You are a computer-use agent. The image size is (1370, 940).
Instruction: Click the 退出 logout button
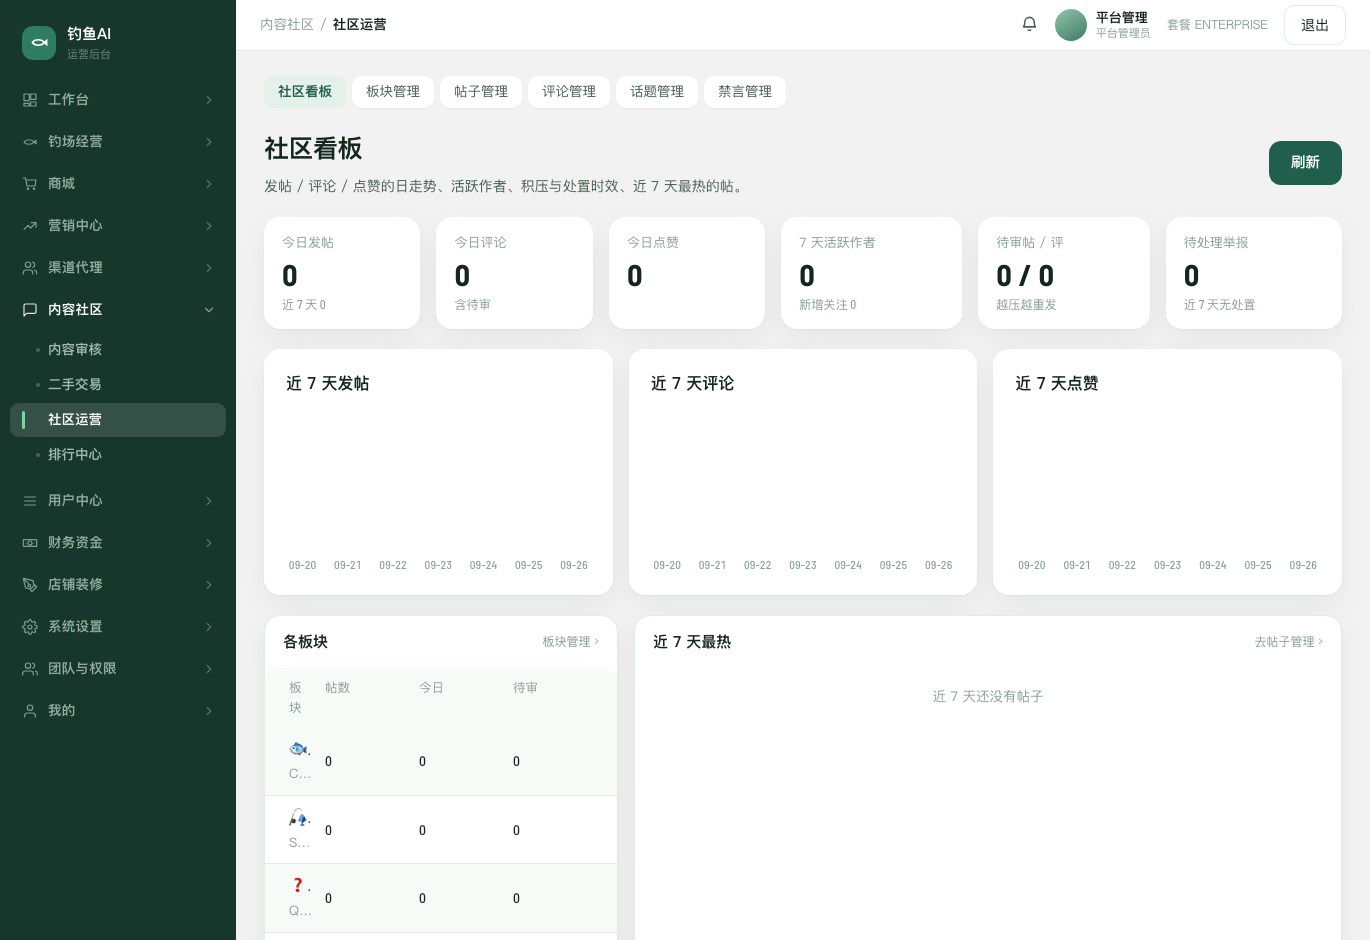tap(1315, 25)
